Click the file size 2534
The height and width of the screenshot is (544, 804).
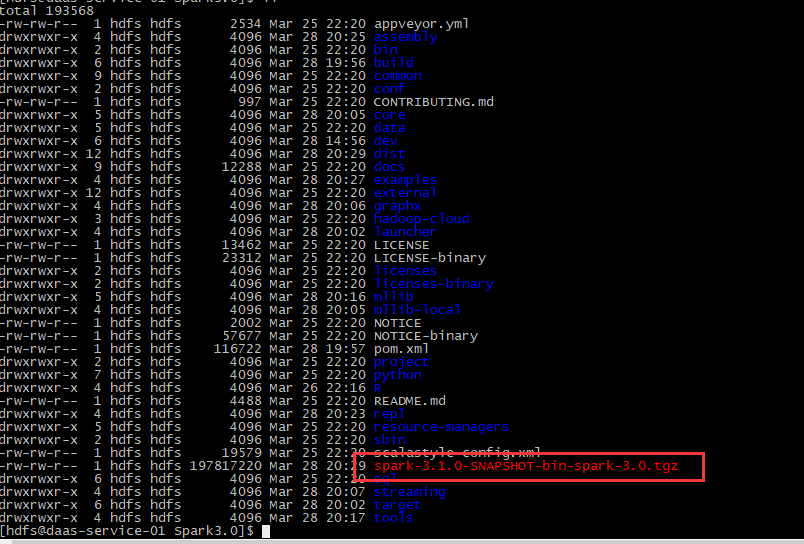click(x=246, y=24)
